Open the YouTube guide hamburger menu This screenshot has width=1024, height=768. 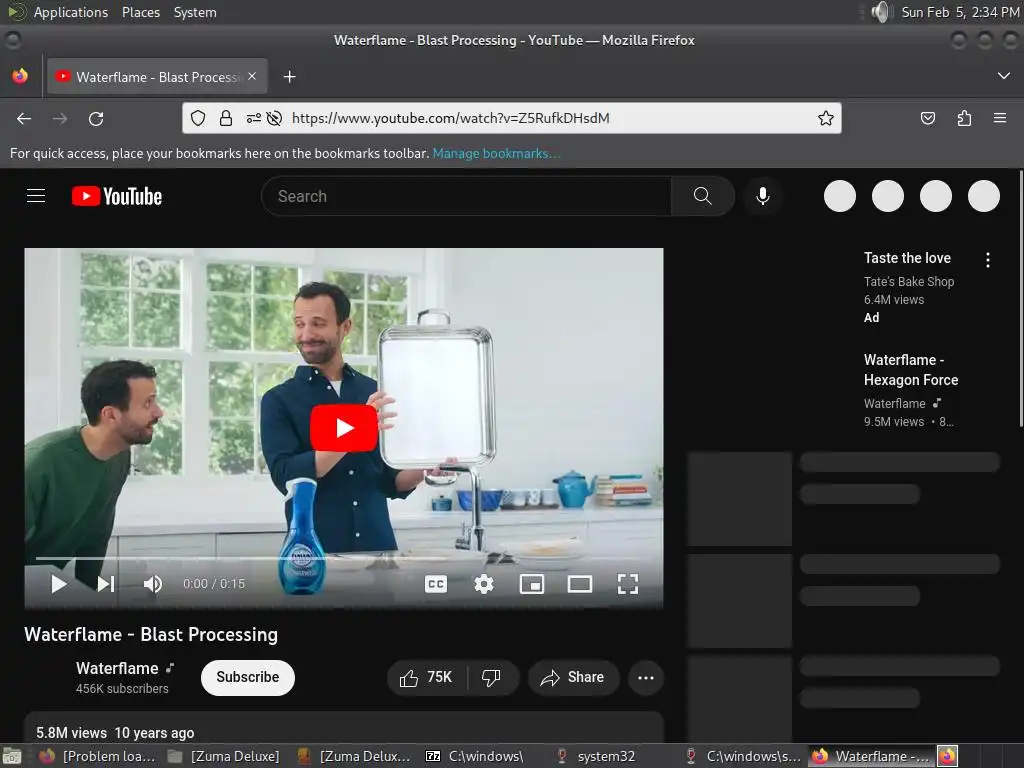click(x=36, y=196)
